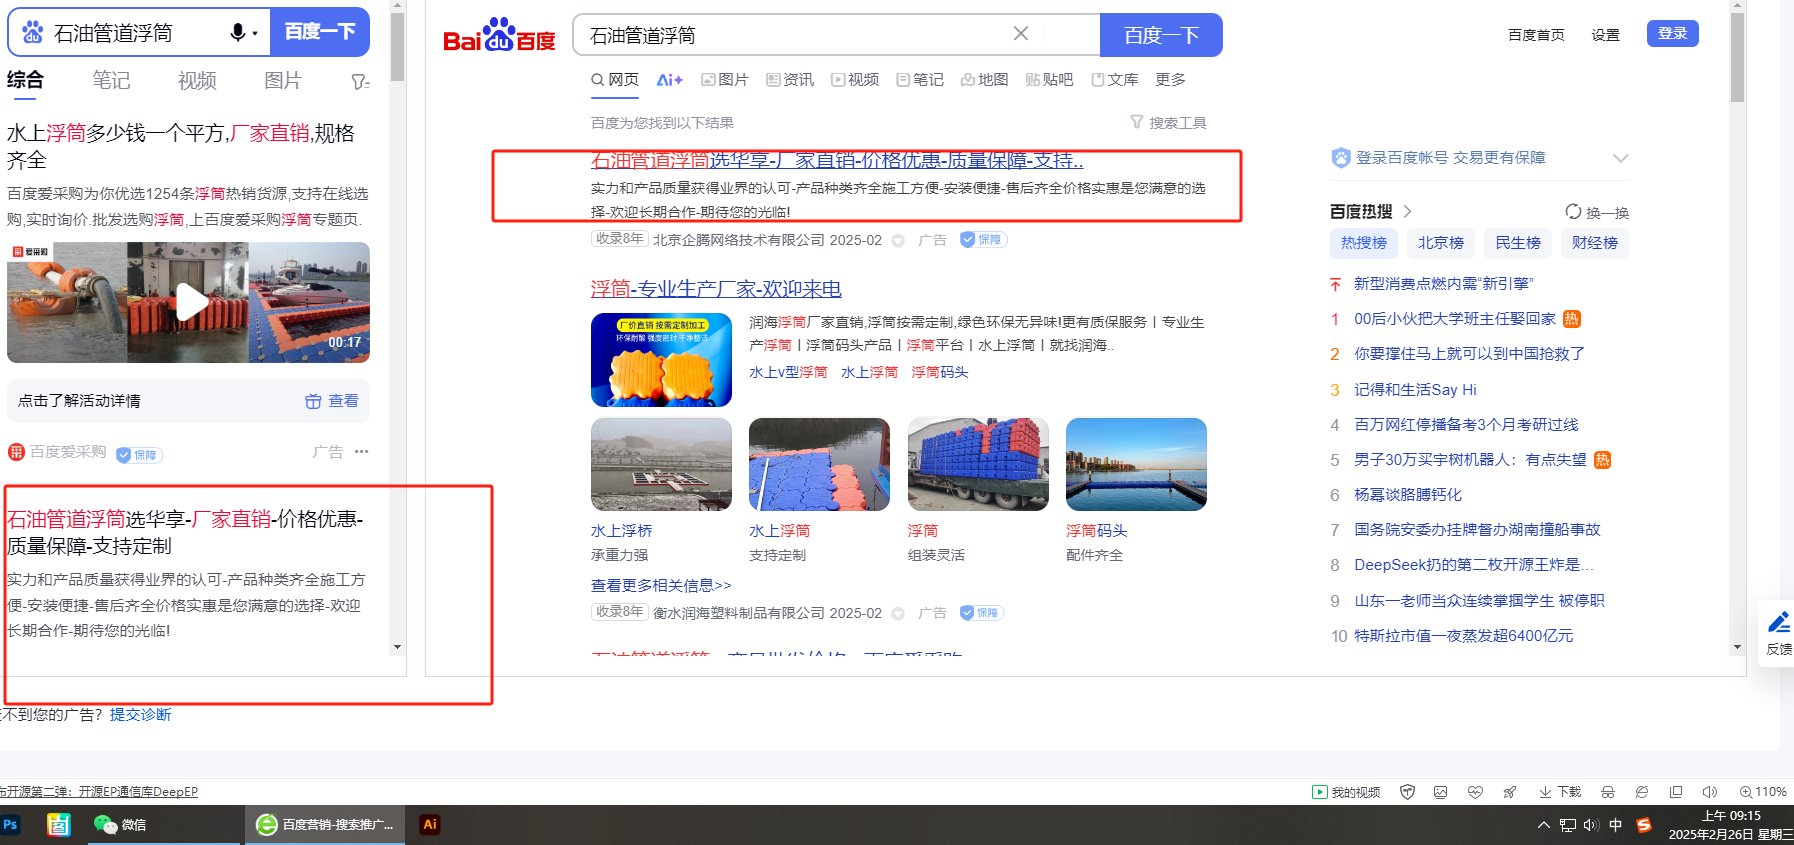The image size is (1794, 845).
Task: Click the shield security icon in status bar
Action: click(1407, 792)
